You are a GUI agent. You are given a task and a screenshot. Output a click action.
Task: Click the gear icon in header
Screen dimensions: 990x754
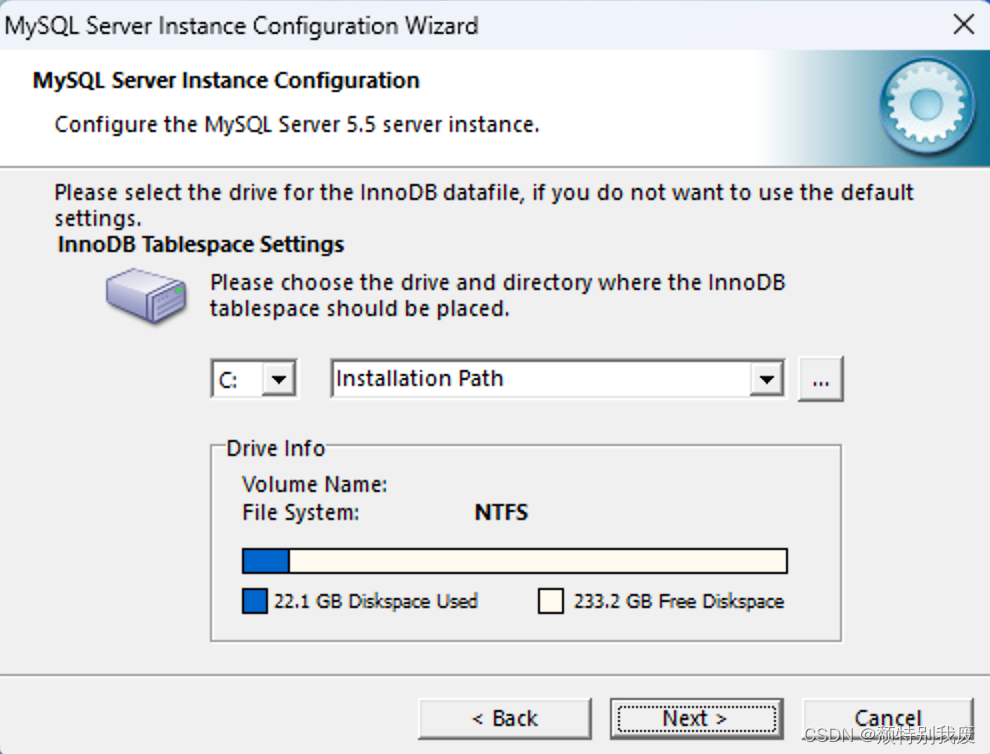[x=926, y=105]
